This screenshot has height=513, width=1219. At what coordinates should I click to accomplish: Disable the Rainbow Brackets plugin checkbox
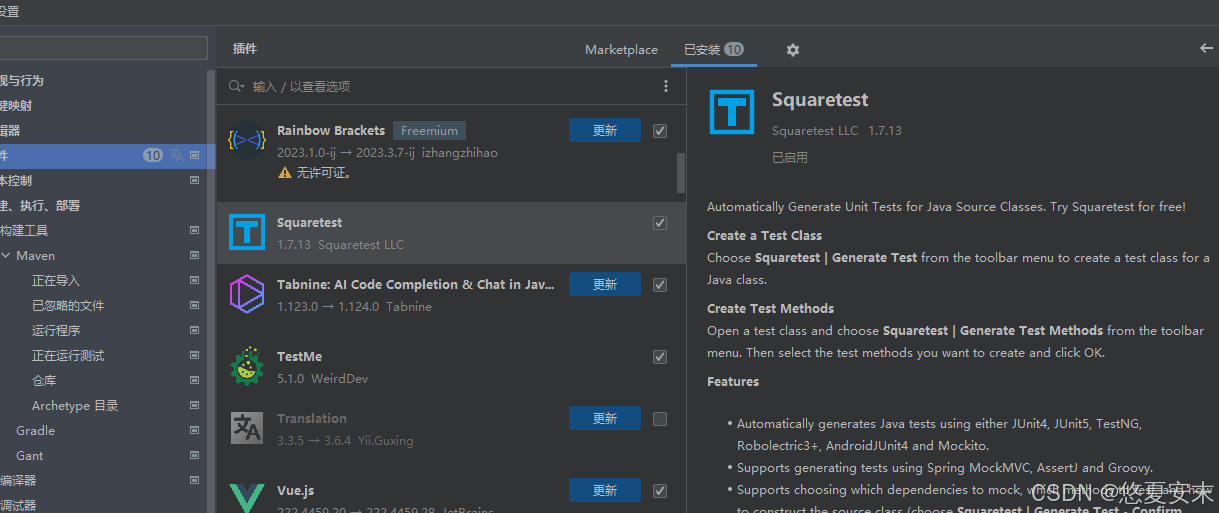point(660,131)
